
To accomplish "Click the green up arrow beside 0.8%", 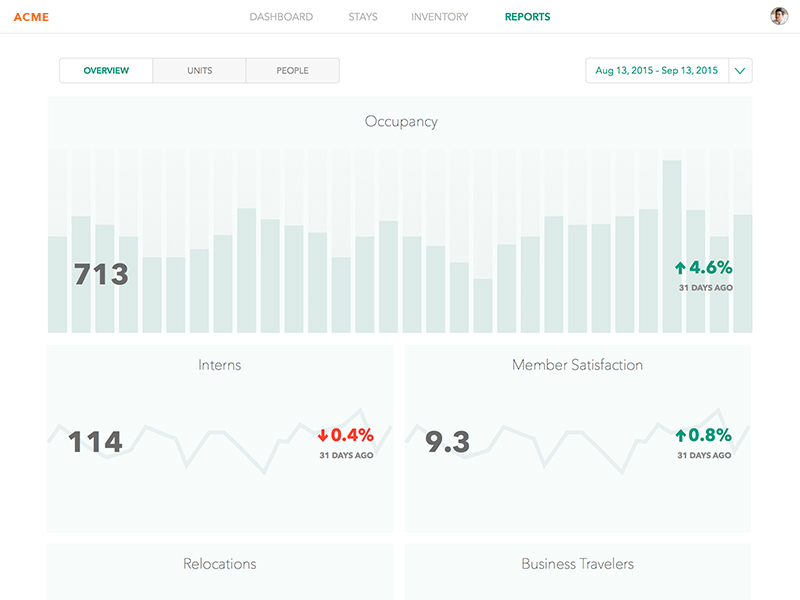I will pyautogui.click(x=680, y=435).
